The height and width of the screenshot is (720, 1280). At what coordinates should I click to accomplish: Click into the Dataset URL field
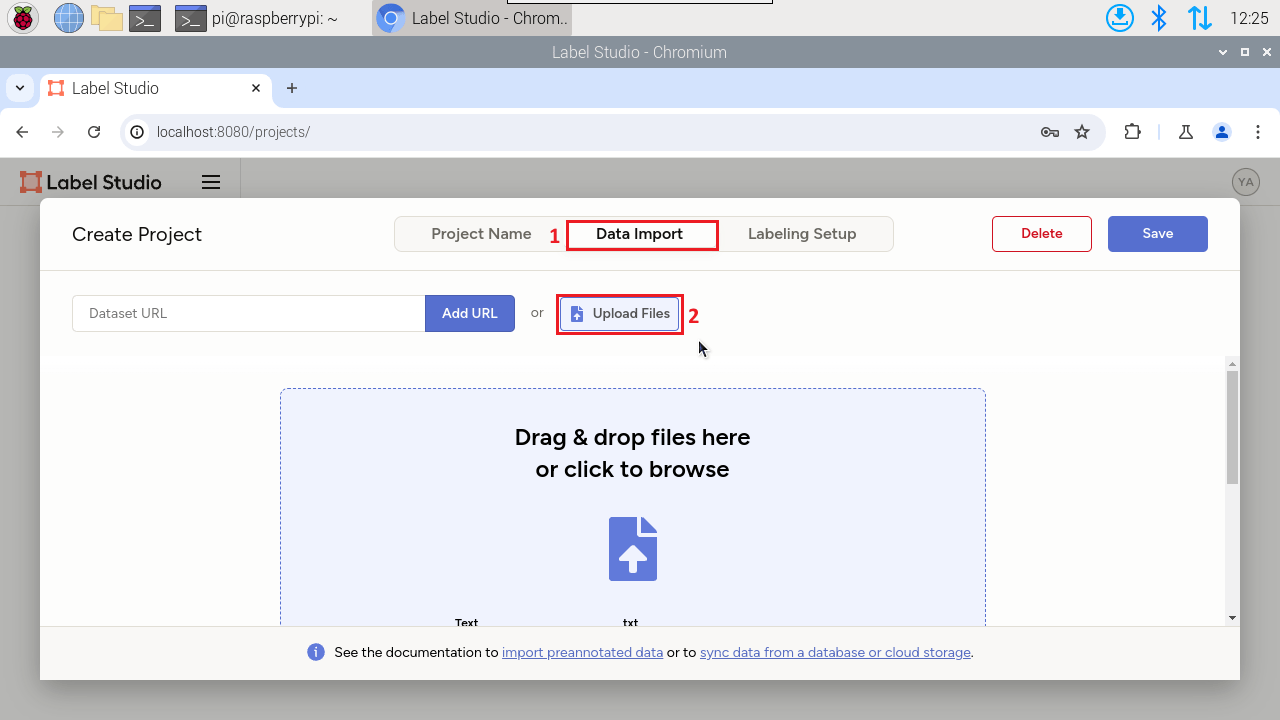point(249,313)
